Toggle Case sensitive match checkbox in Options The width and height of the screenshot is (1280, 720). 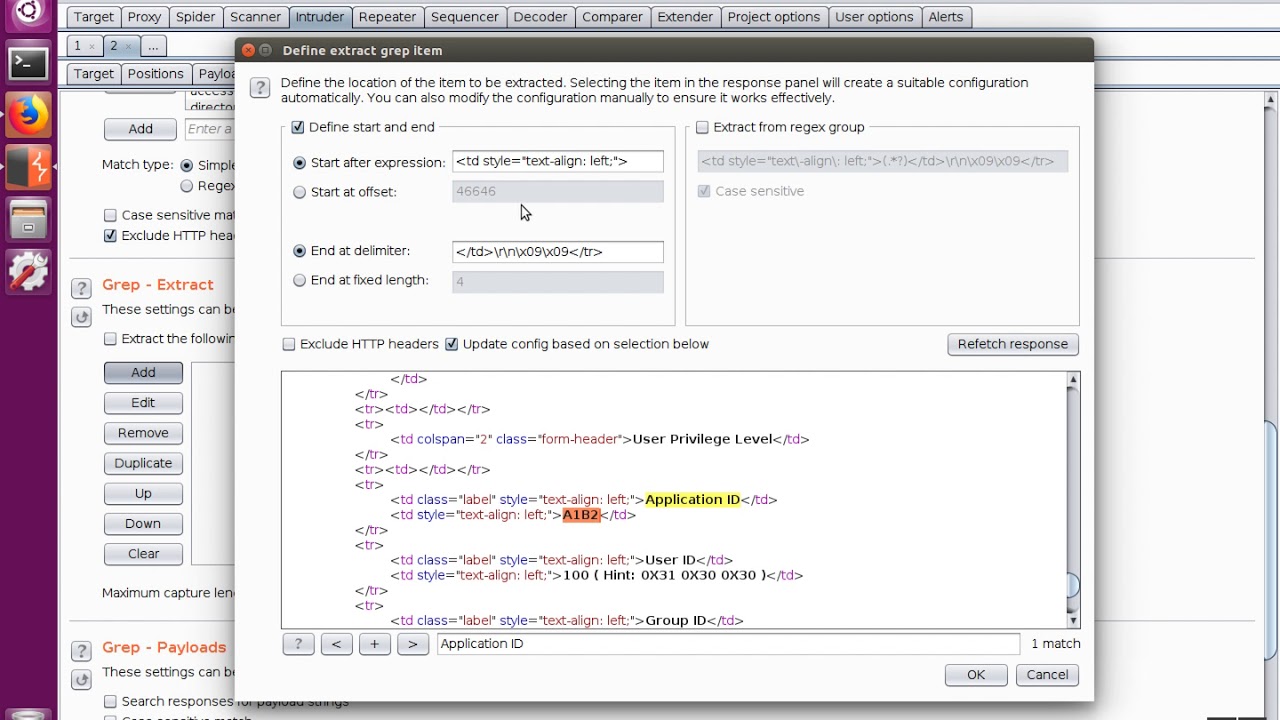tap(110, 215)
